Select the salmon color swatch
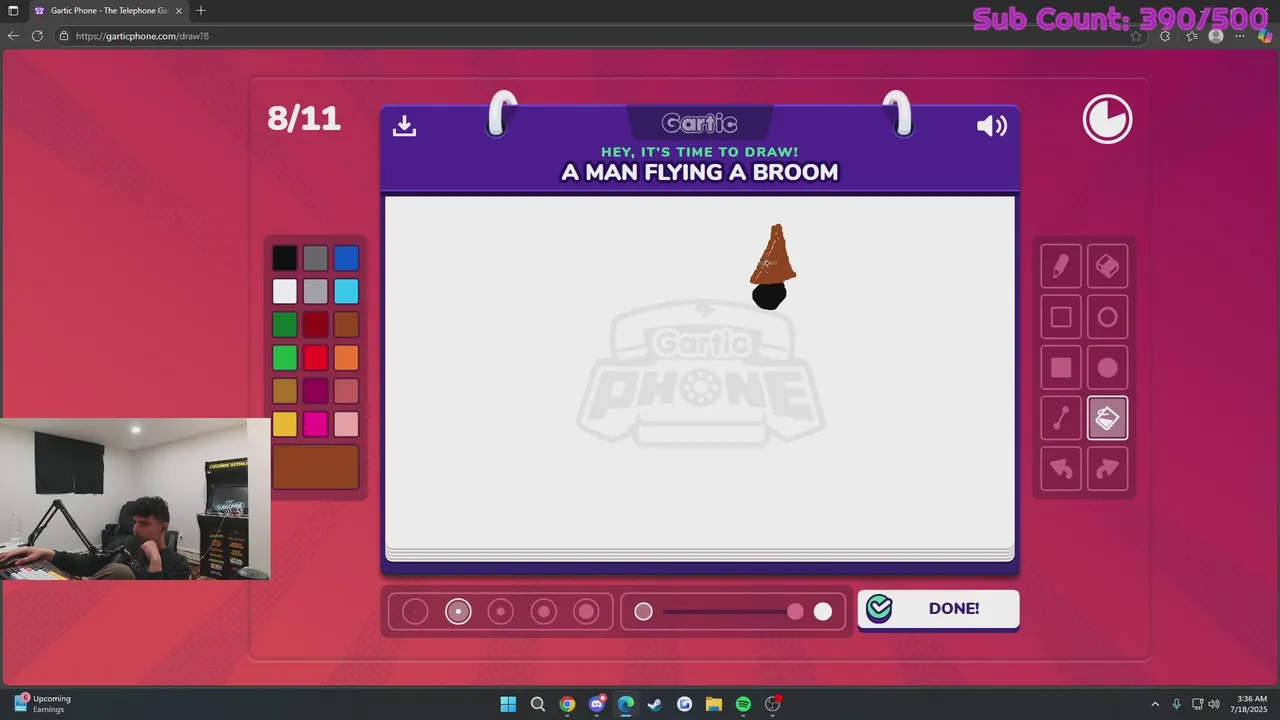 click(346, 390)
